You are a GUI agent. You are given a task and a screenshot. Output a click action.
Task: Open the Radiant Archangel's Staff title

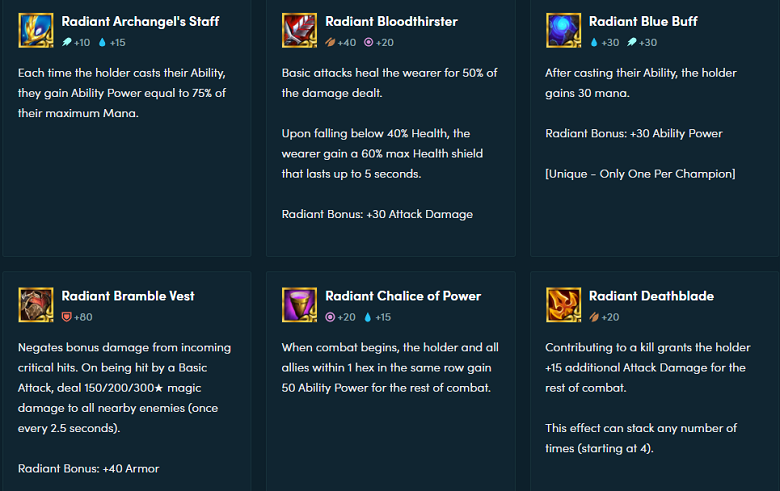click(140, 21)
